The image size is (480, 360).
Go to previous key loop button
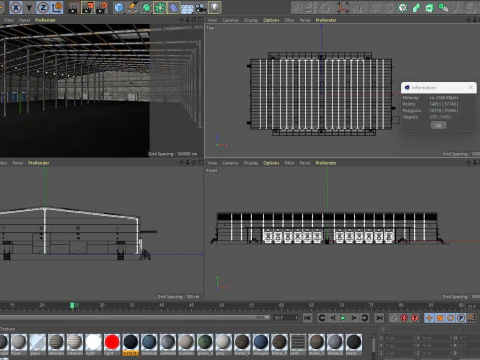(322, 318)
